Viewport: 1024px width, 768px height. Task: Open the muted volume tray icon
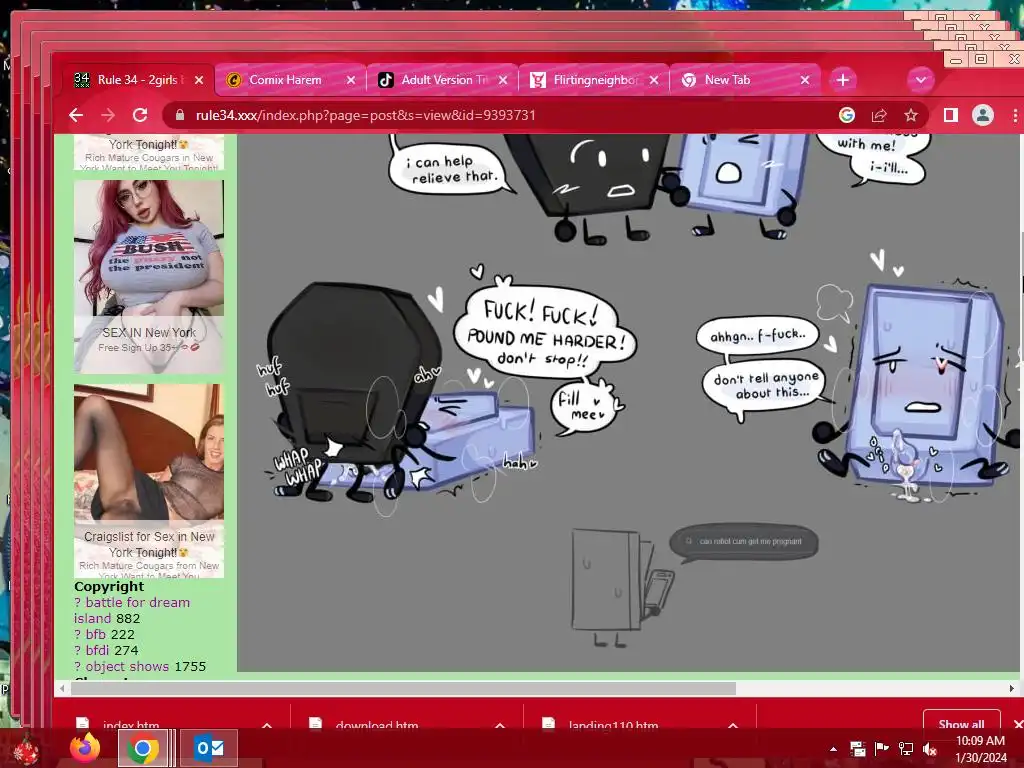point(930,749)
